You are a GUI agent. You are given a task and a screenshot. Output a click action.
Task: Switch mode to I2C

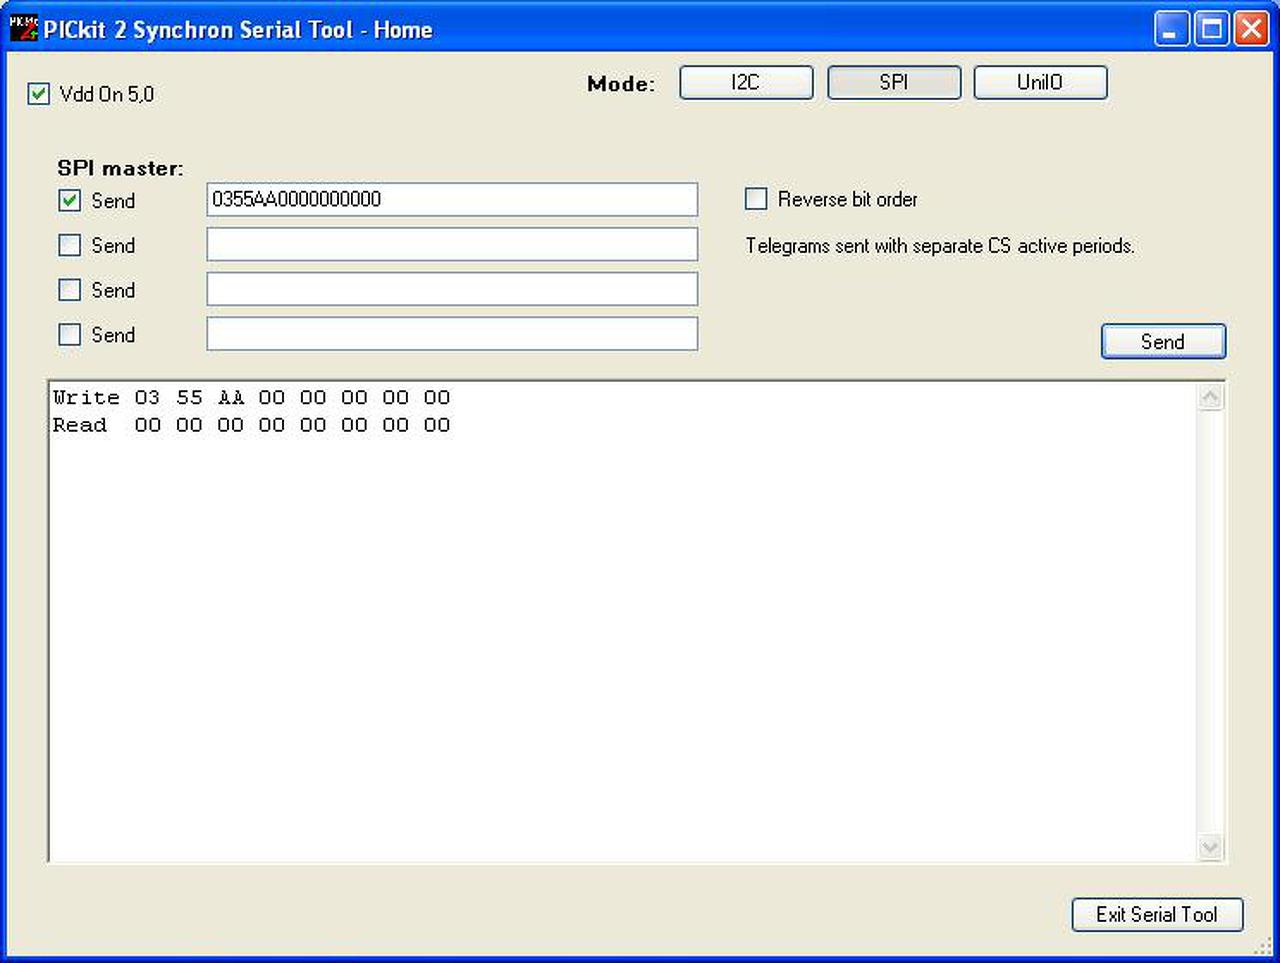click(746, 82)
